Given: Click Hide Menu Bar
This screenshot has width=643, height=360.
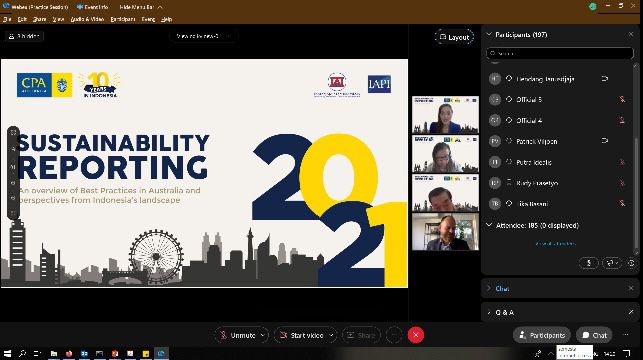Looking at the screenshot, I should pyautogui.click(x=141, y=7).
